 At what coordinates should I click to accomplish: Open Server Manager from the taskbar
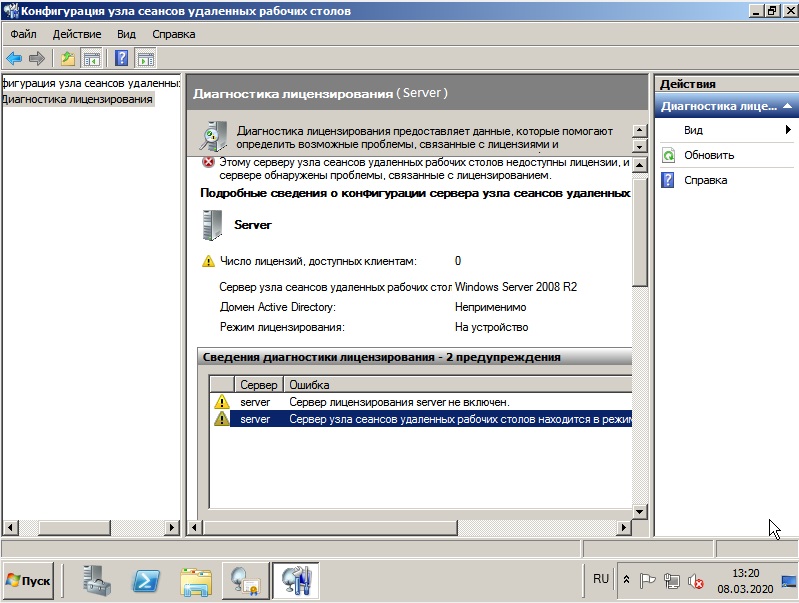click(97, 581)
